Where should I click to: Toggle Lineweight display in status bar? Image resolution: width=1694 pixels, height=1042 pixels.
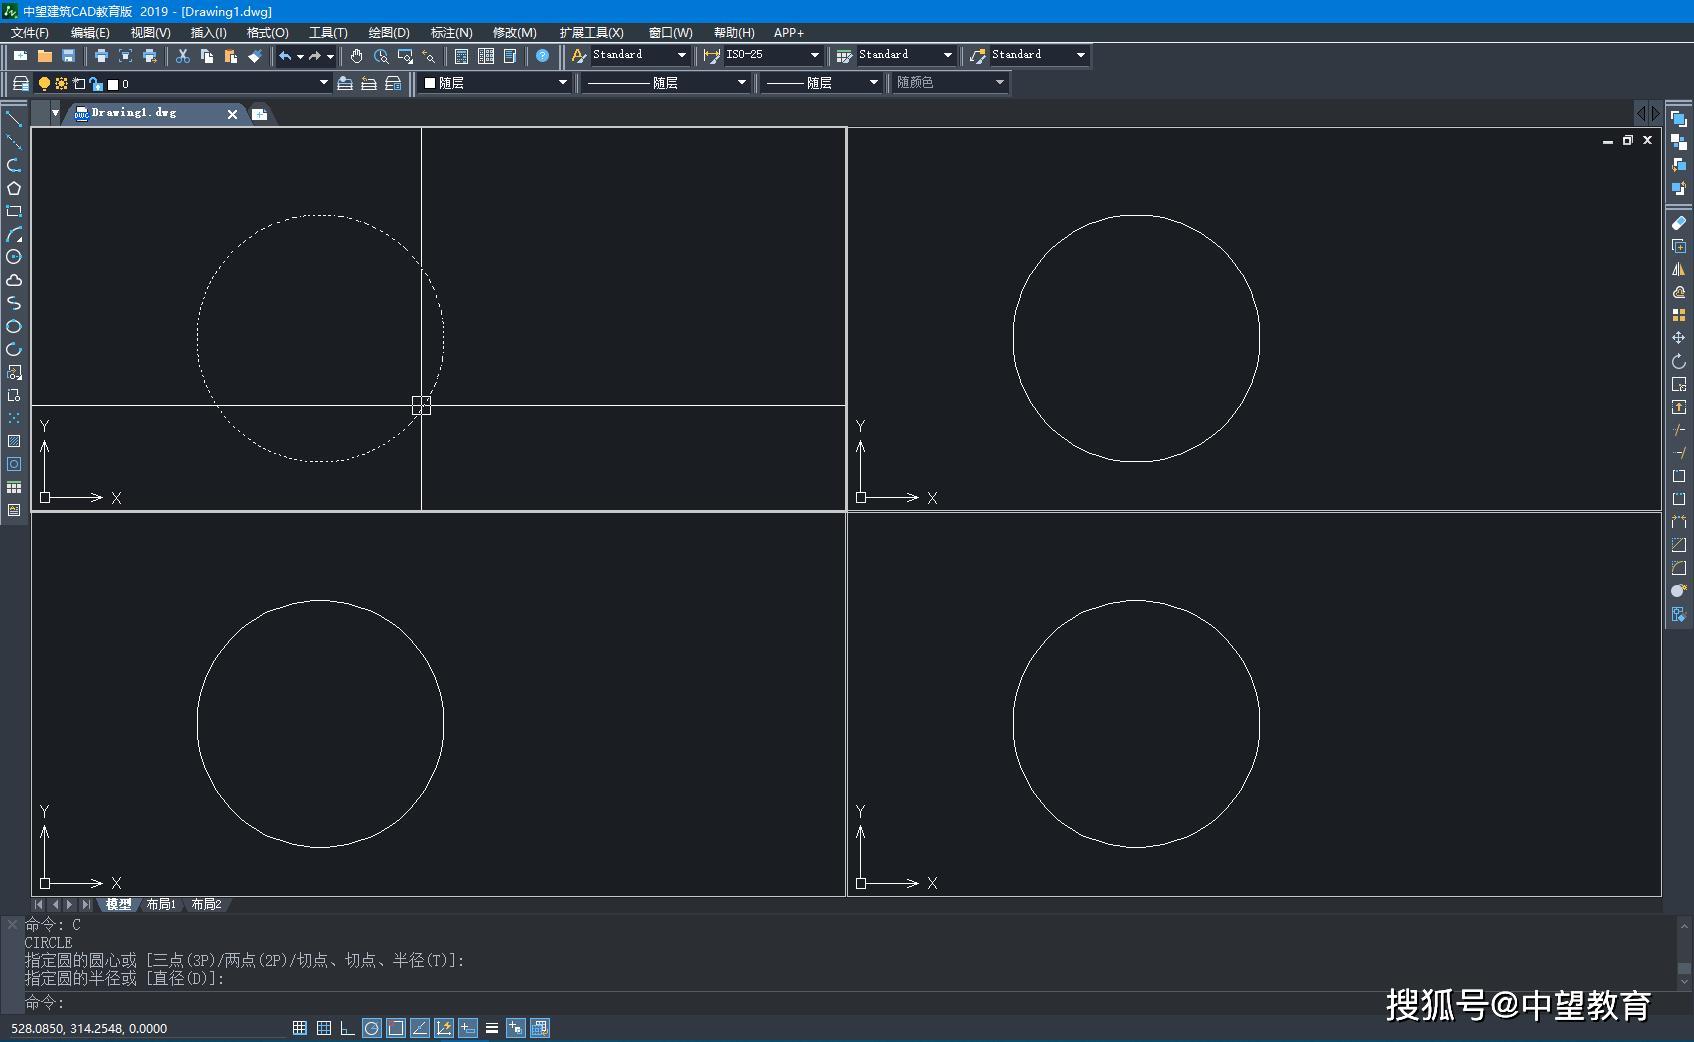[491, 1028]
